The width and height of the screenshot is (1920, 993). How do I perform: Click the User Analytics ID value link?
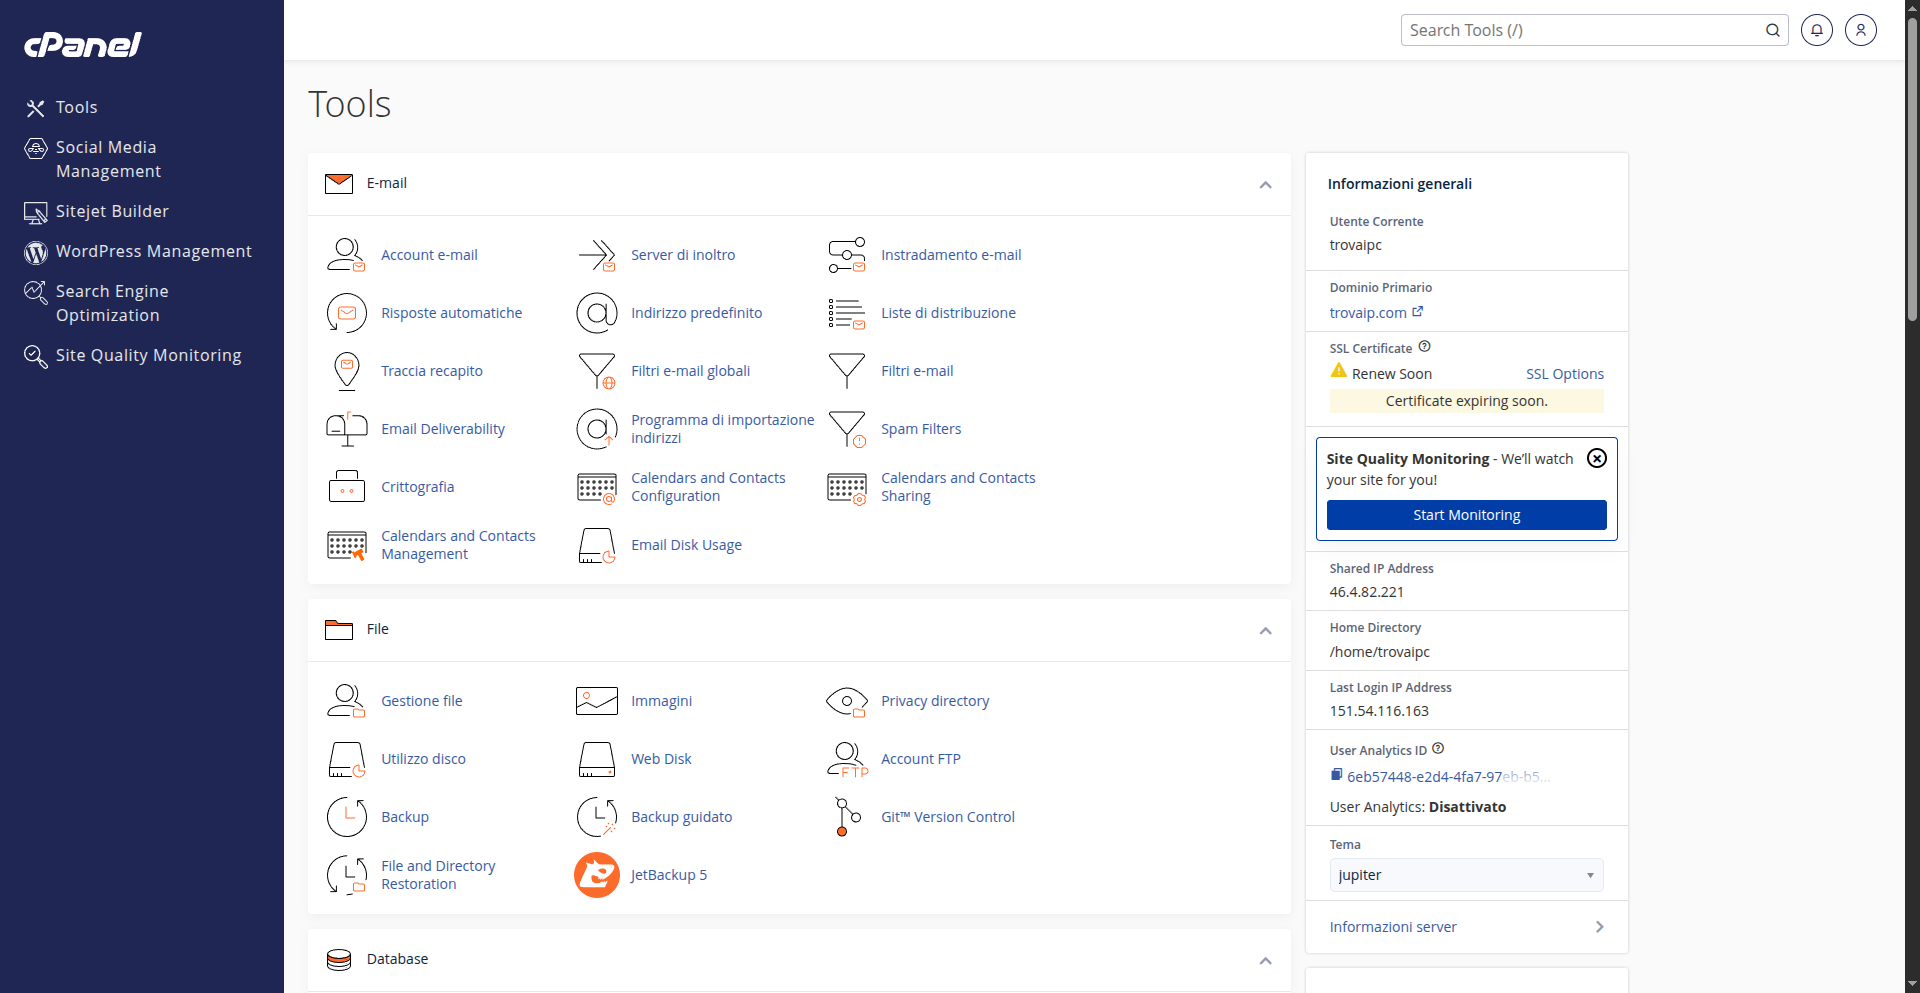[x=1448, y=777]
